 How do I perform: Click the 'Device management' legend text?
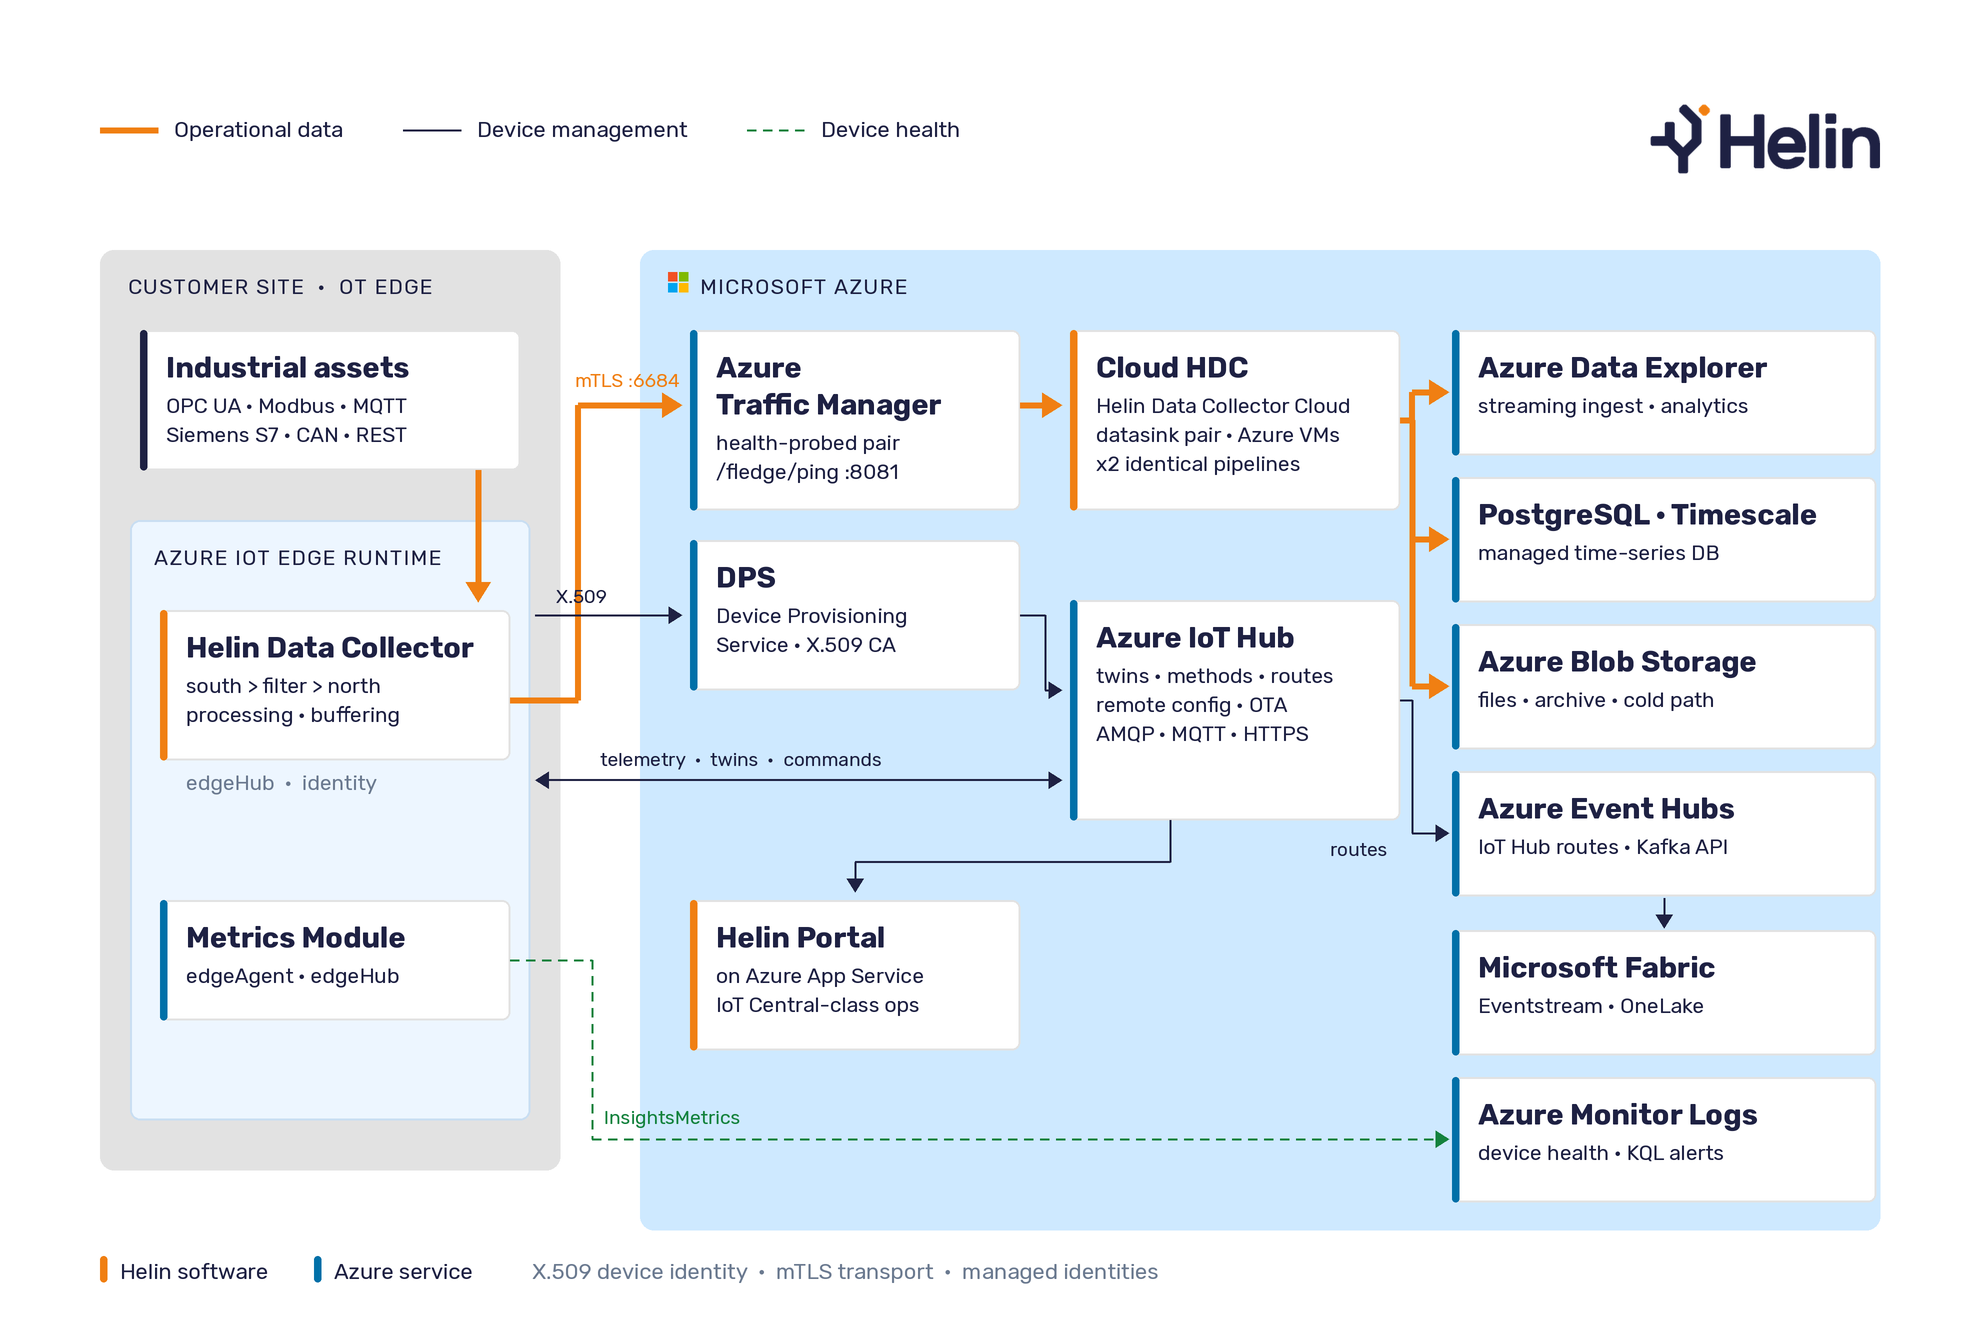(582, 130)
